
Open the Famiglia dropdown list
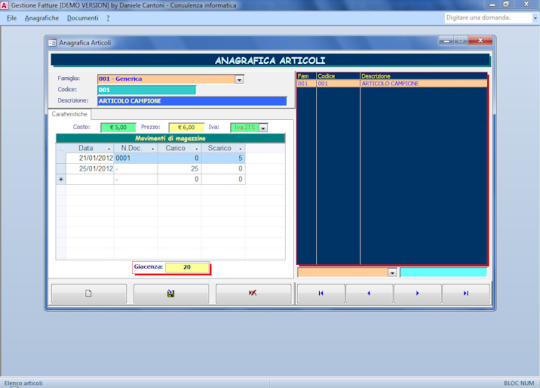[239, 80]
